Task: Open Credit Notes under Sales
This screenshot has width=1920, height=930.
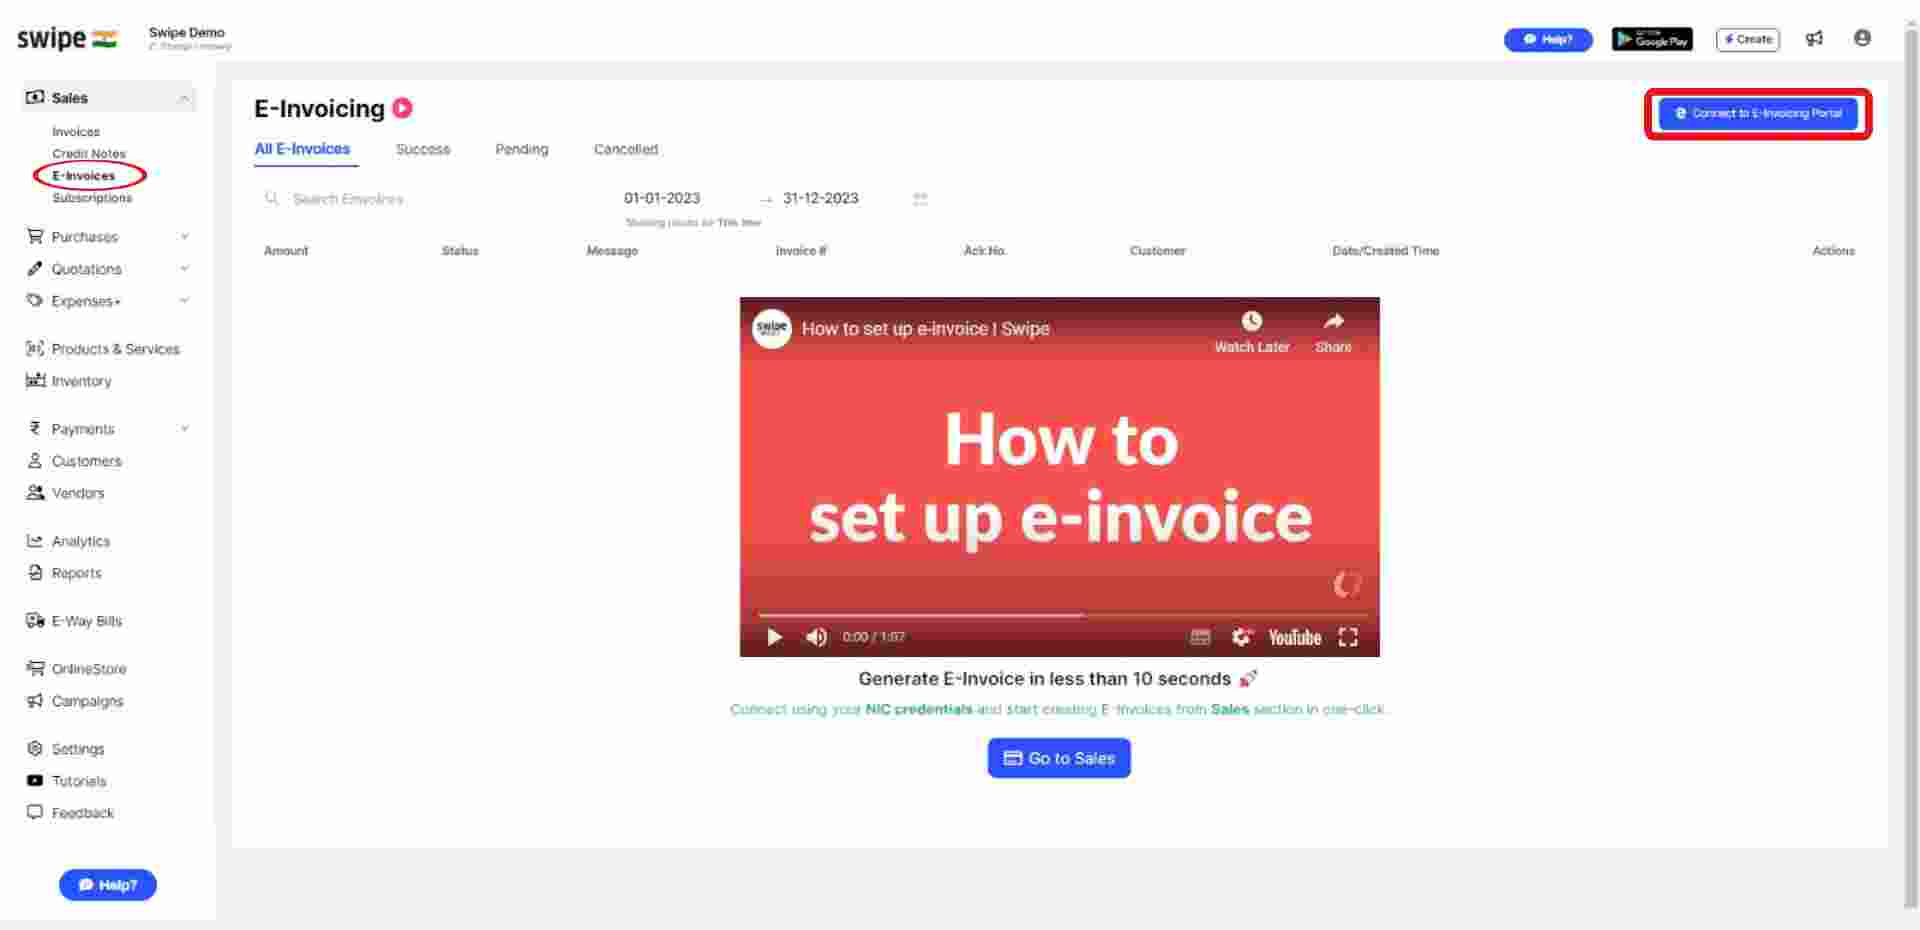Action: 89,154
